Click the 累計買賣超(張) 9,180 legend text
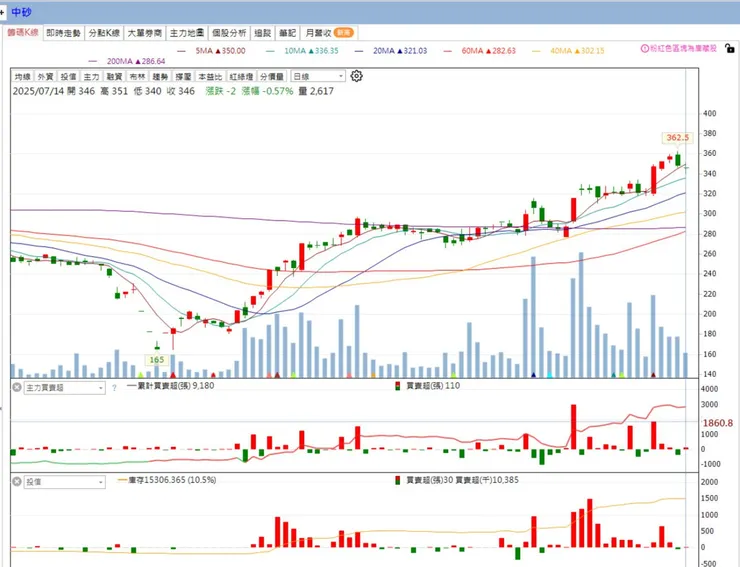This screenshot has height=567, width=740. pyautogui.click(x=175, y=386)
